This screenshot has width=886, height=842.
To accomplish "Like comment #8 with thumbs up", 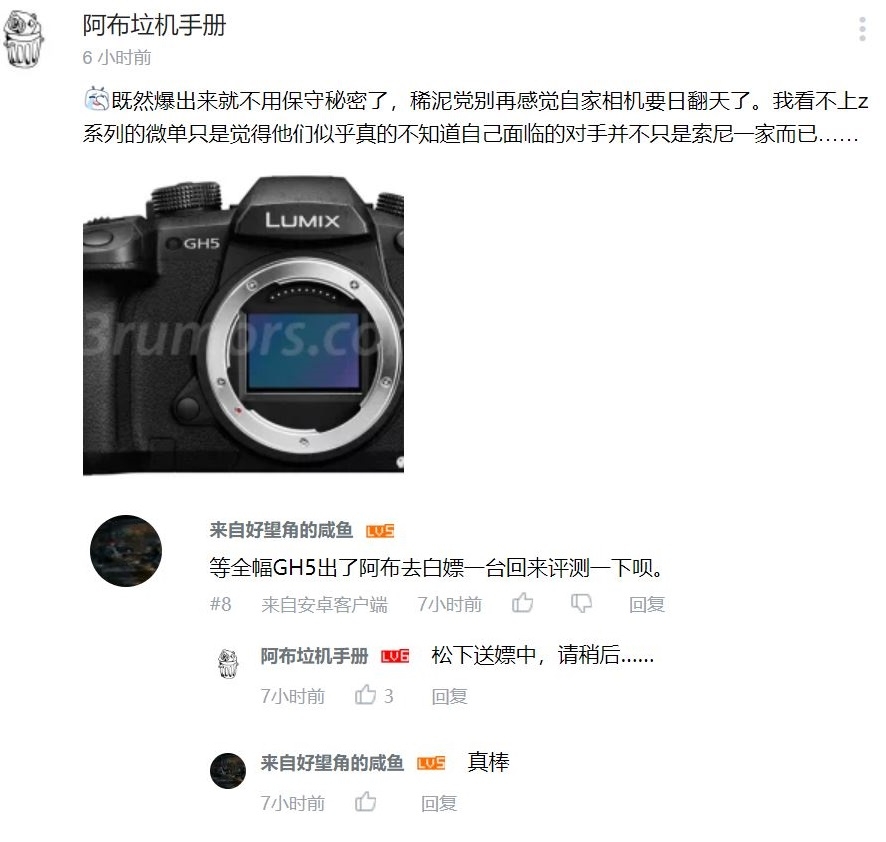I will pos(522,604).
